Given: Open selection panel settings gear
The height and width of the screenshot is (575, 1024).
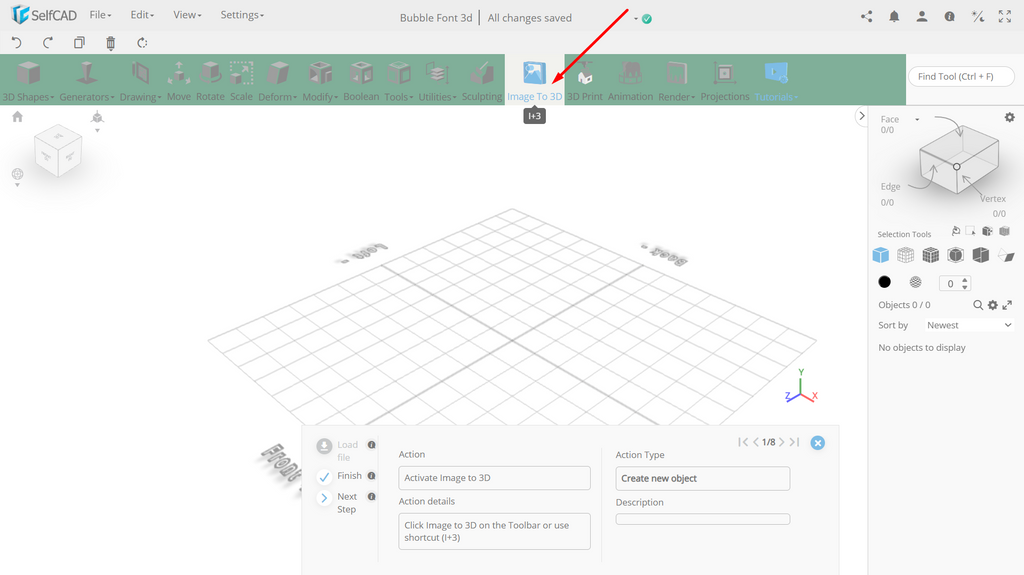Looking at the screenshot, I should point(1010,118).
